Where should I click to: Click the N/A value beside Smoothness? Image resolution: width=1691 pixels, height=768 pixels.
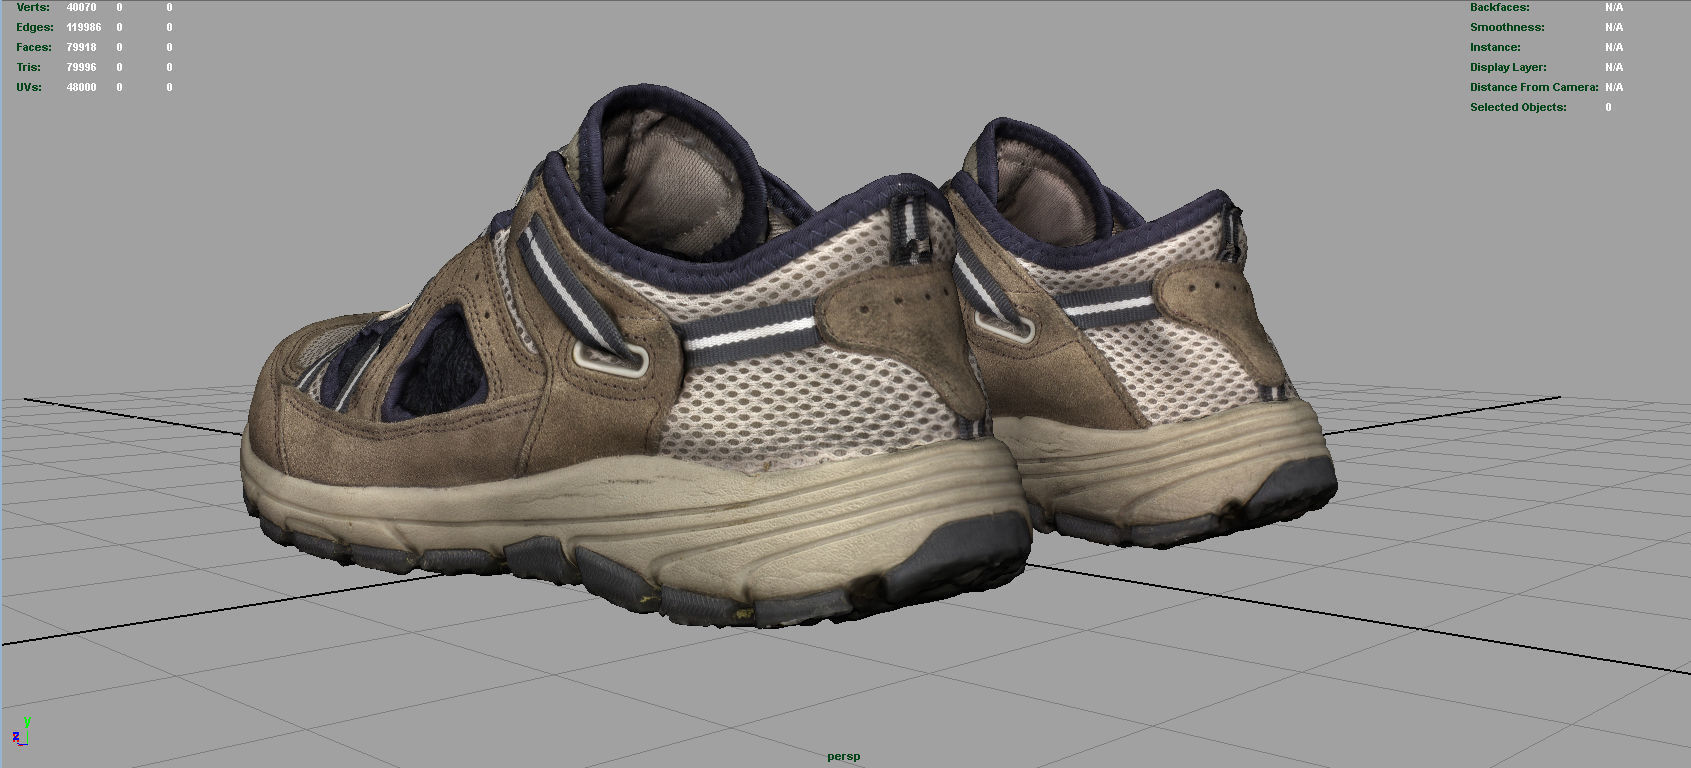point(1614,27)
